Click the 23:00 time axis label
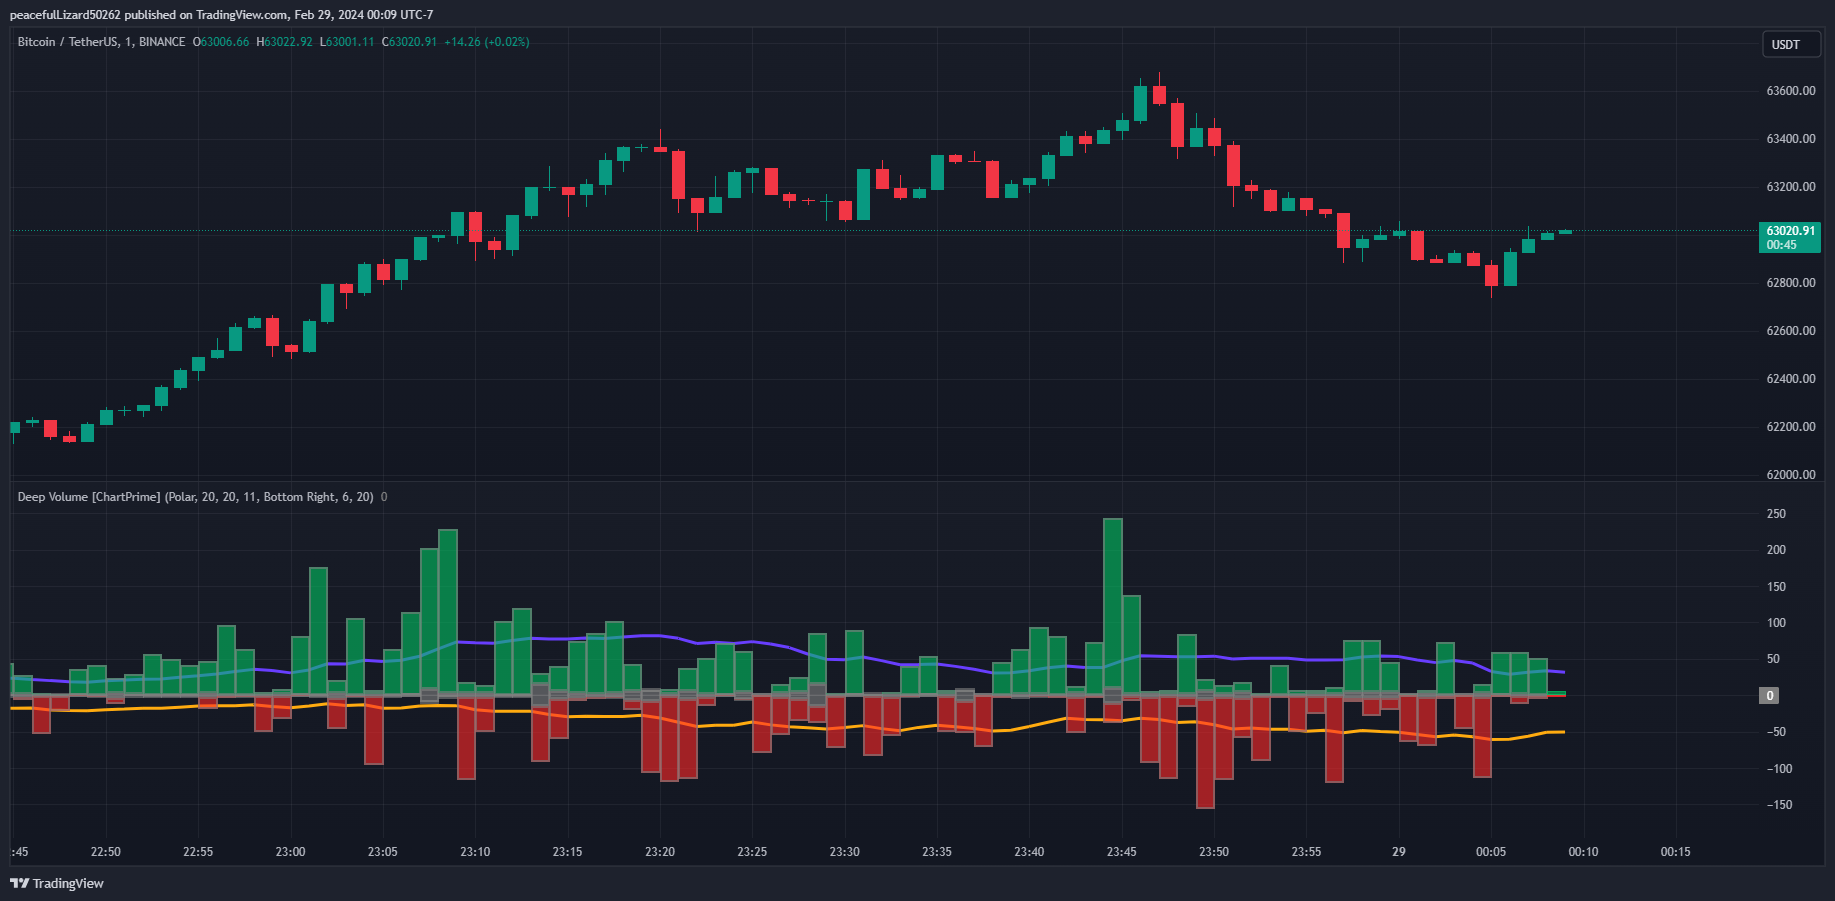1835x901 pixels. pos(290,852)
